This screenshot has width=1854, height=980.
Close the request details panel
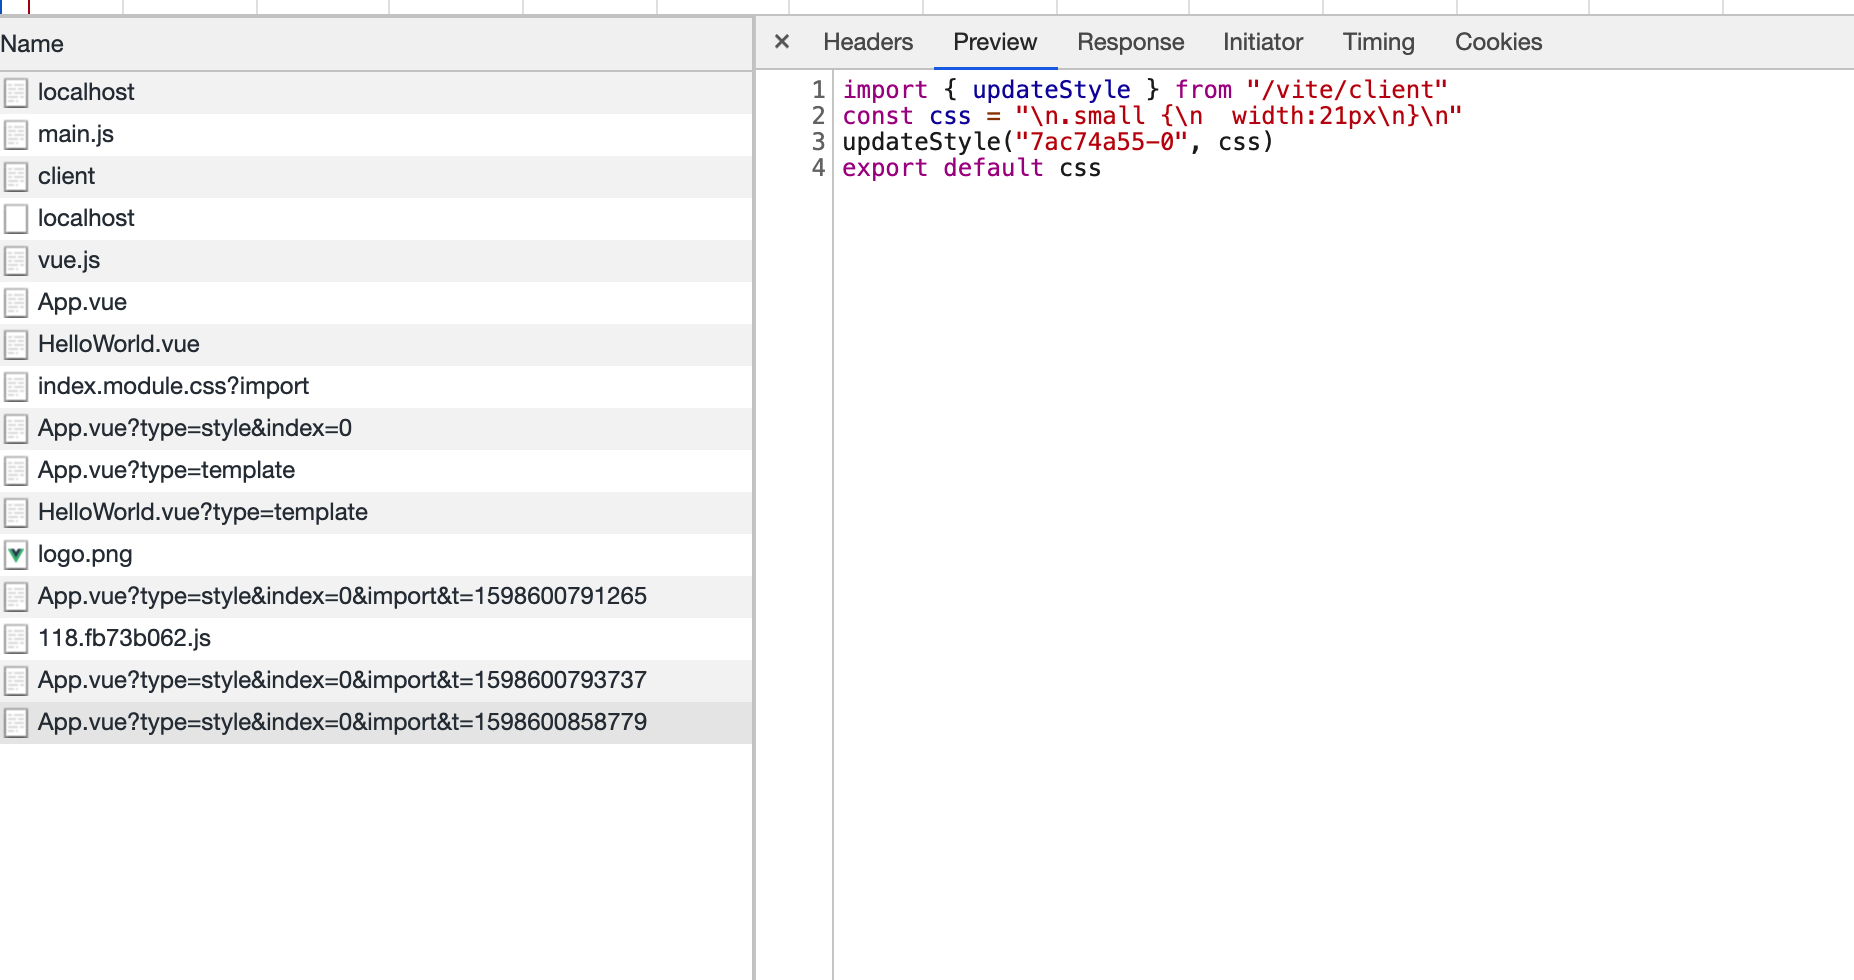click(x=782, y=42)
